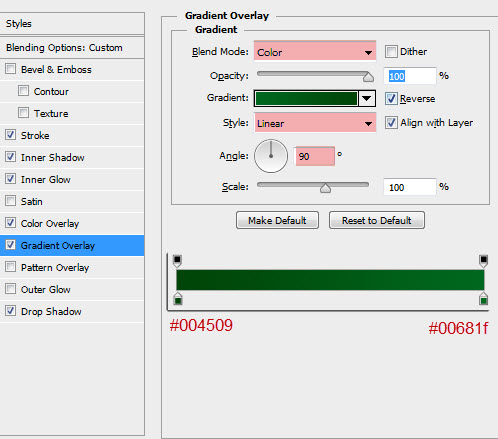Click the Scale slider thumb
Image resolution: width=498 pixels, height=439 pixels.
pyautogui.click(x=325, y=188)
